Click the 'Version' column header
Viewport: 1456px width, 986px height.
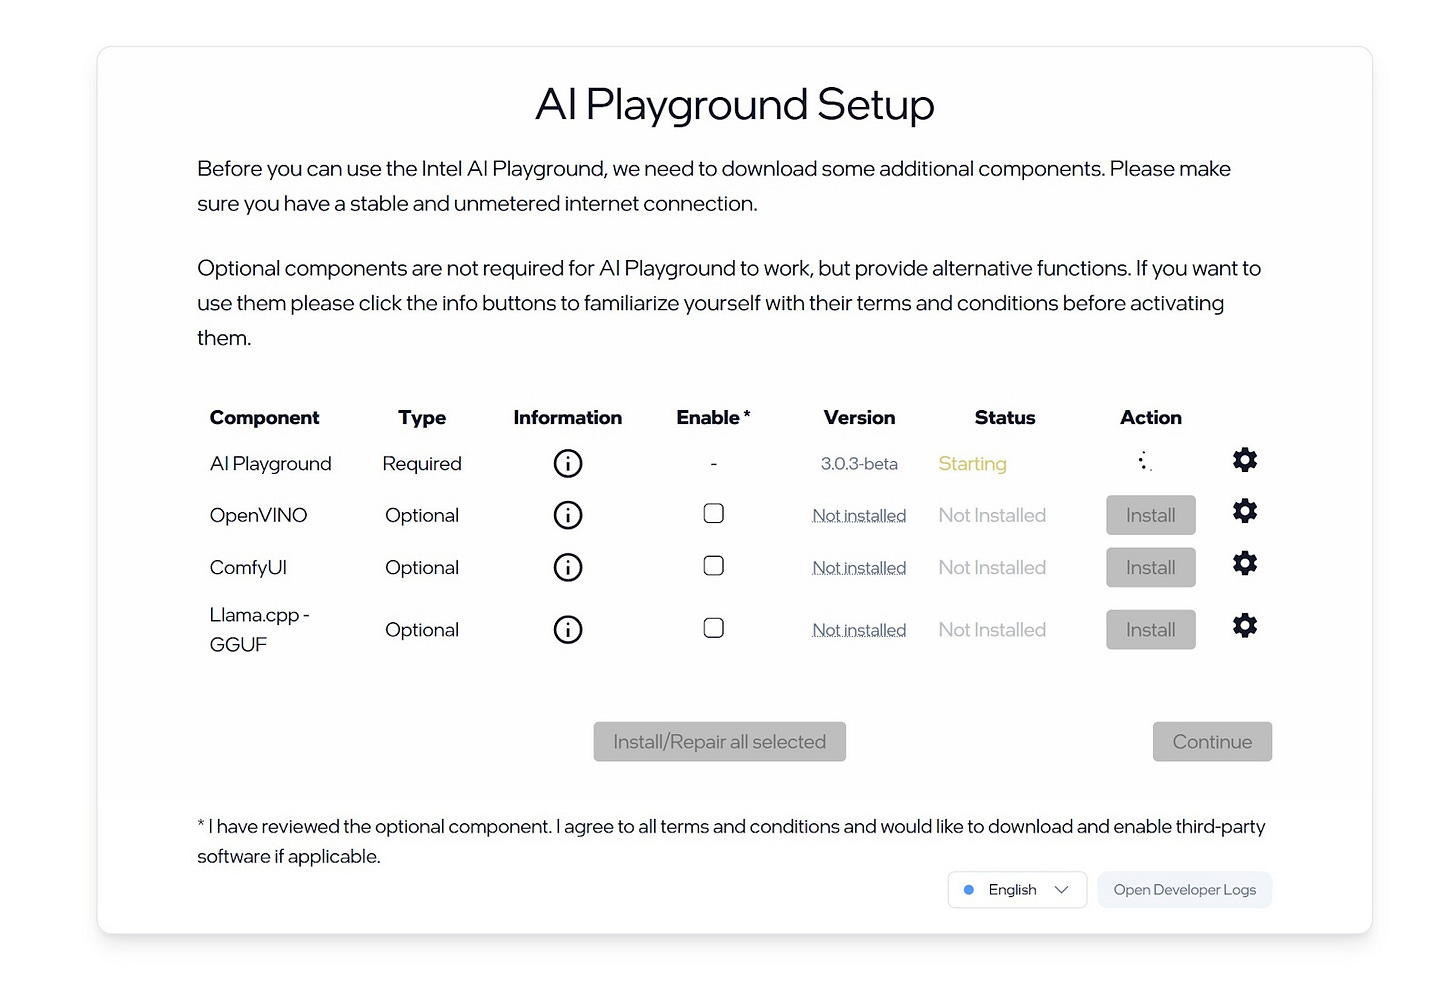[x=859, y=418]
